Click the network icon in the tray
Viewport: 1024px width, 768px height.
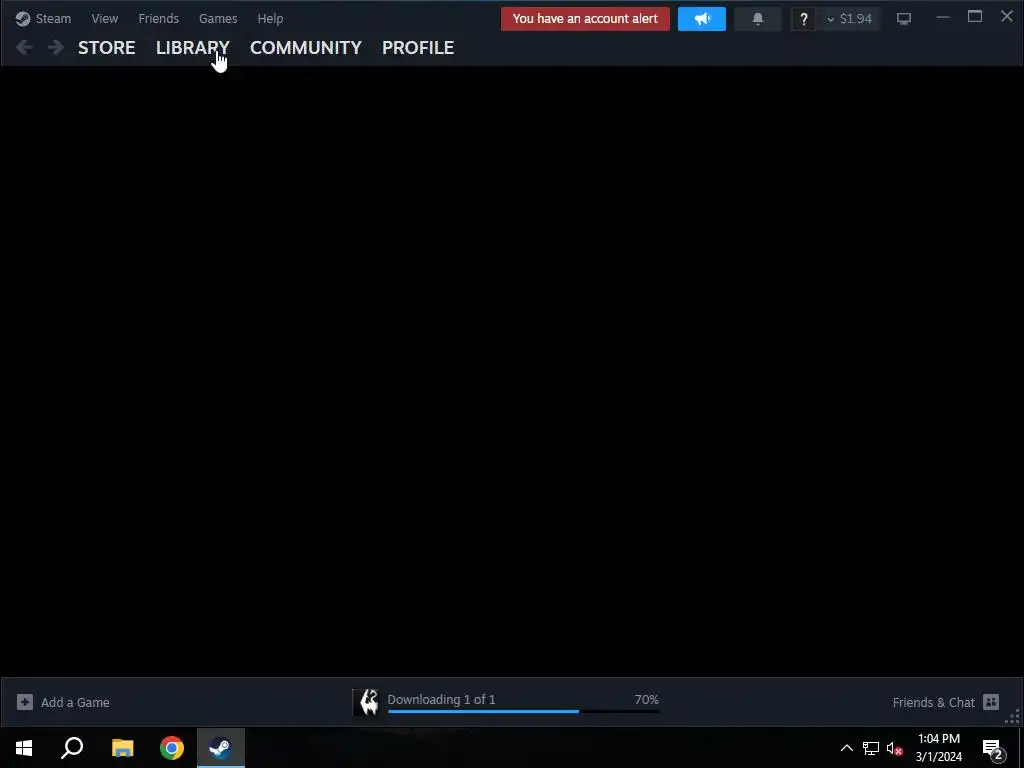[871, 748]
